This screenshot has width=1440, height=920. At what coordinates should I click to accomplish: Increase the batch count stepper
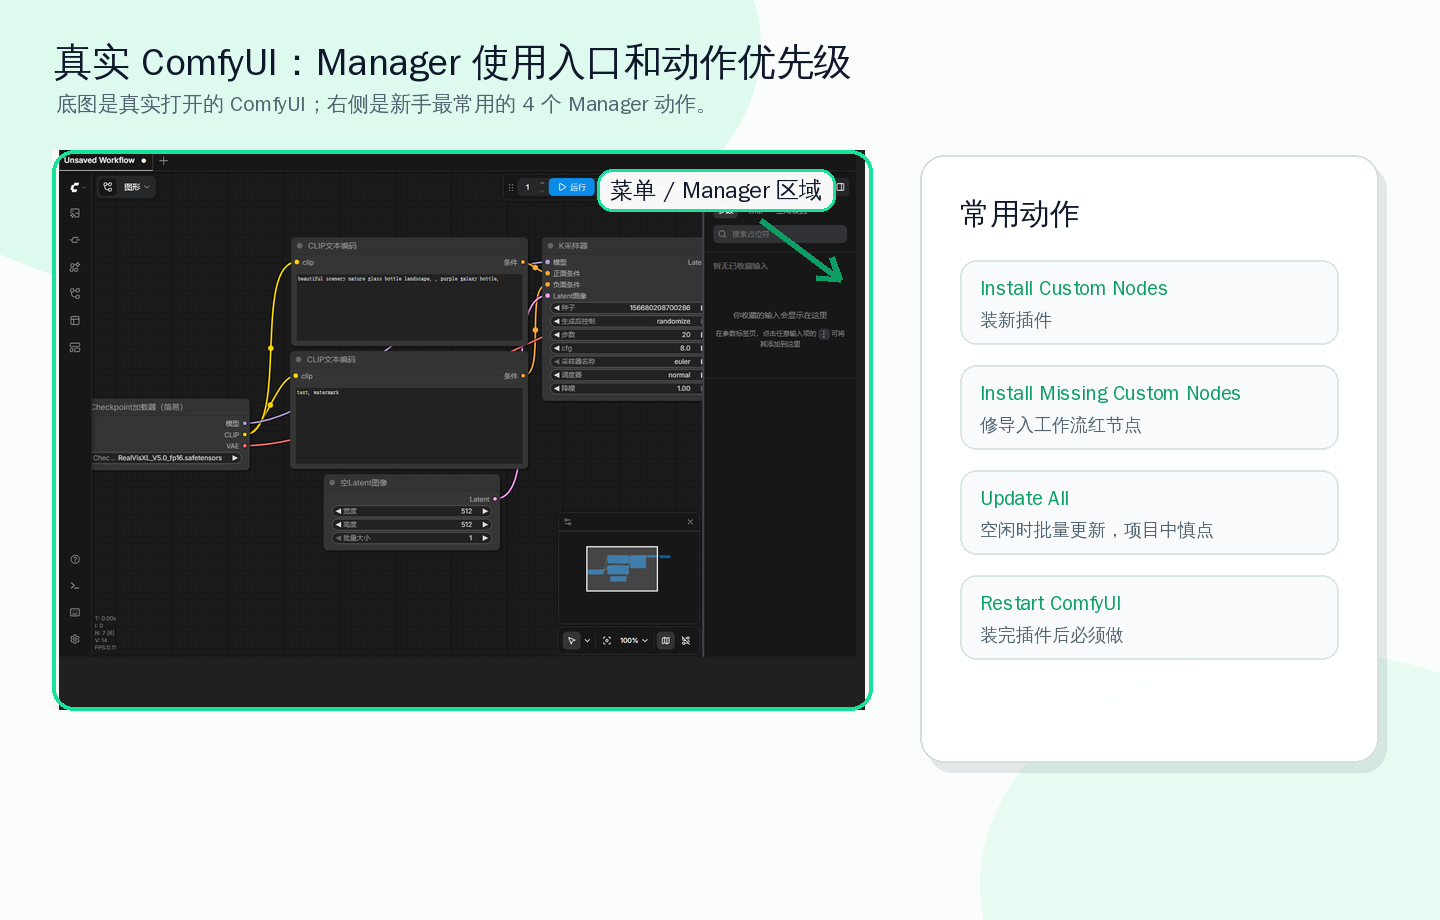pos(542,183)
